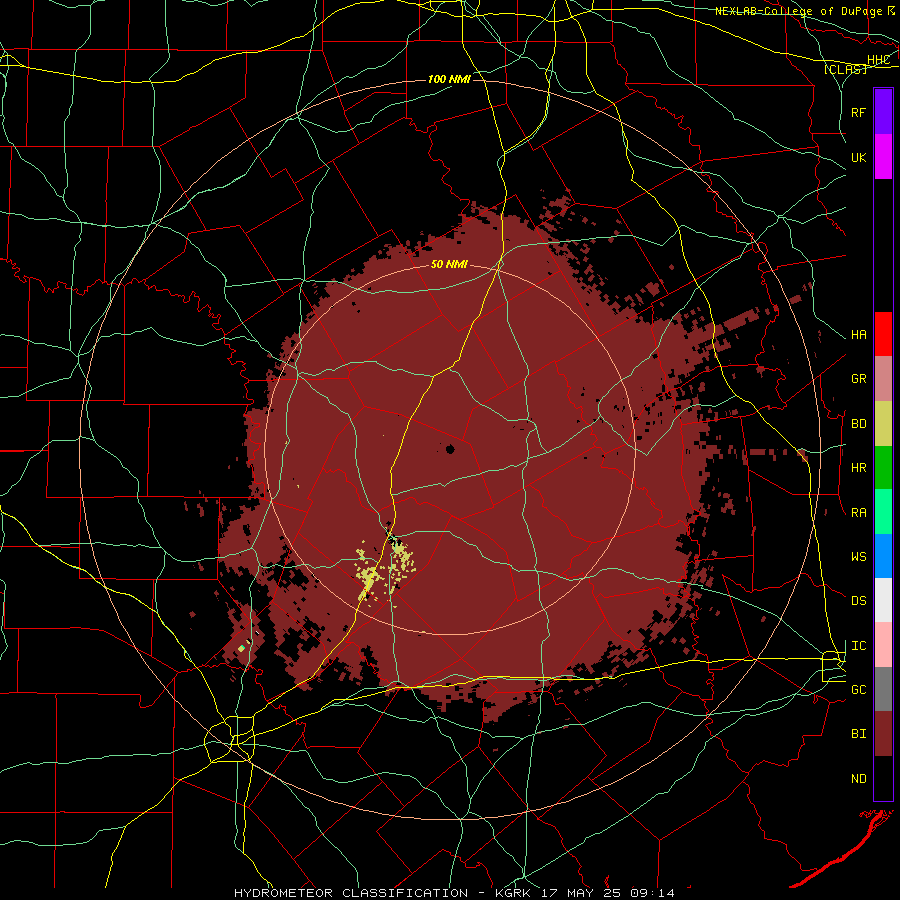Click the 50 NMI range ring label
The width and height of the screenshot is (900, 900).
tap(449, 265)
